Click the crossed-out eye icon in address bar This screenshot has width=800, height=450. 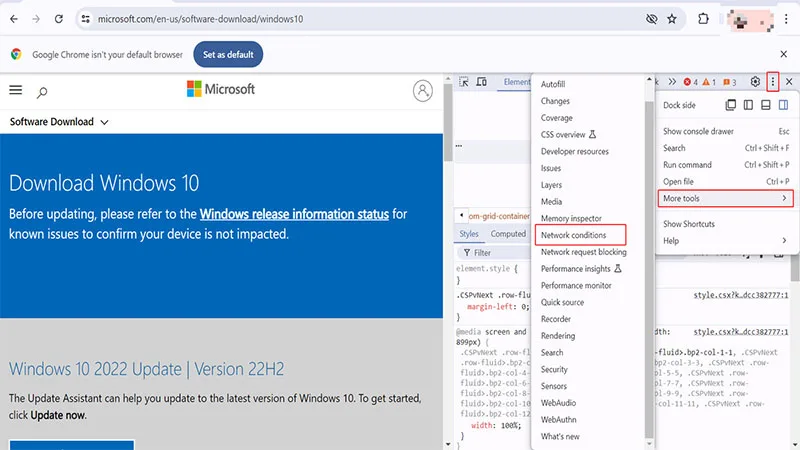652,19
